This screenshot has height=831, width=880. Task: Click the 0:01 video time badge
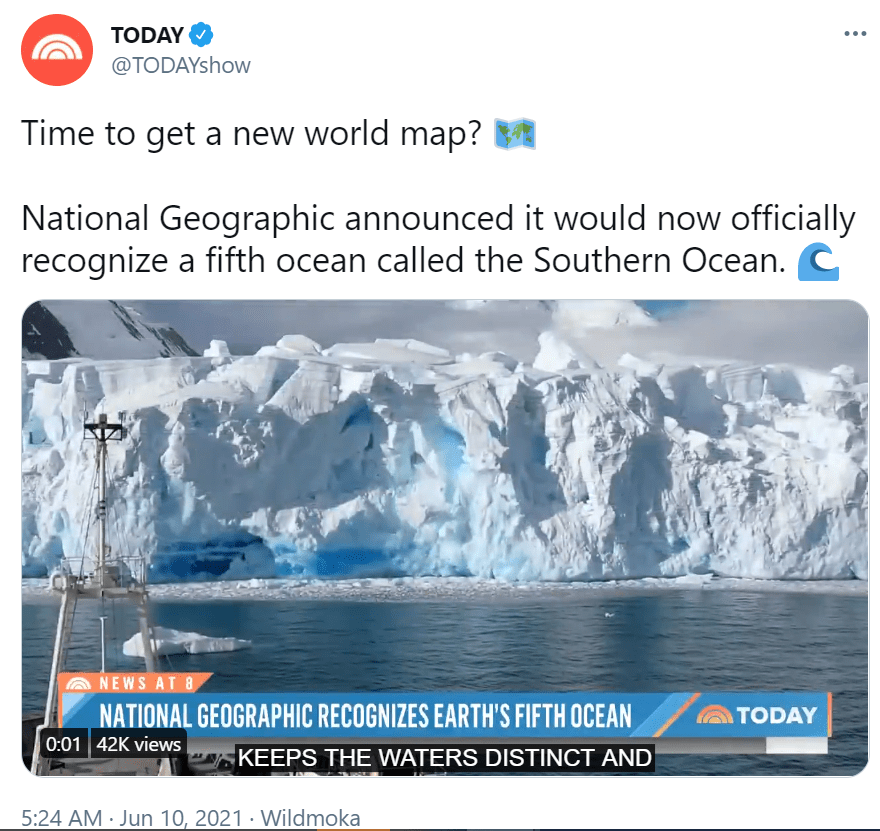click(x=63, y=744)
